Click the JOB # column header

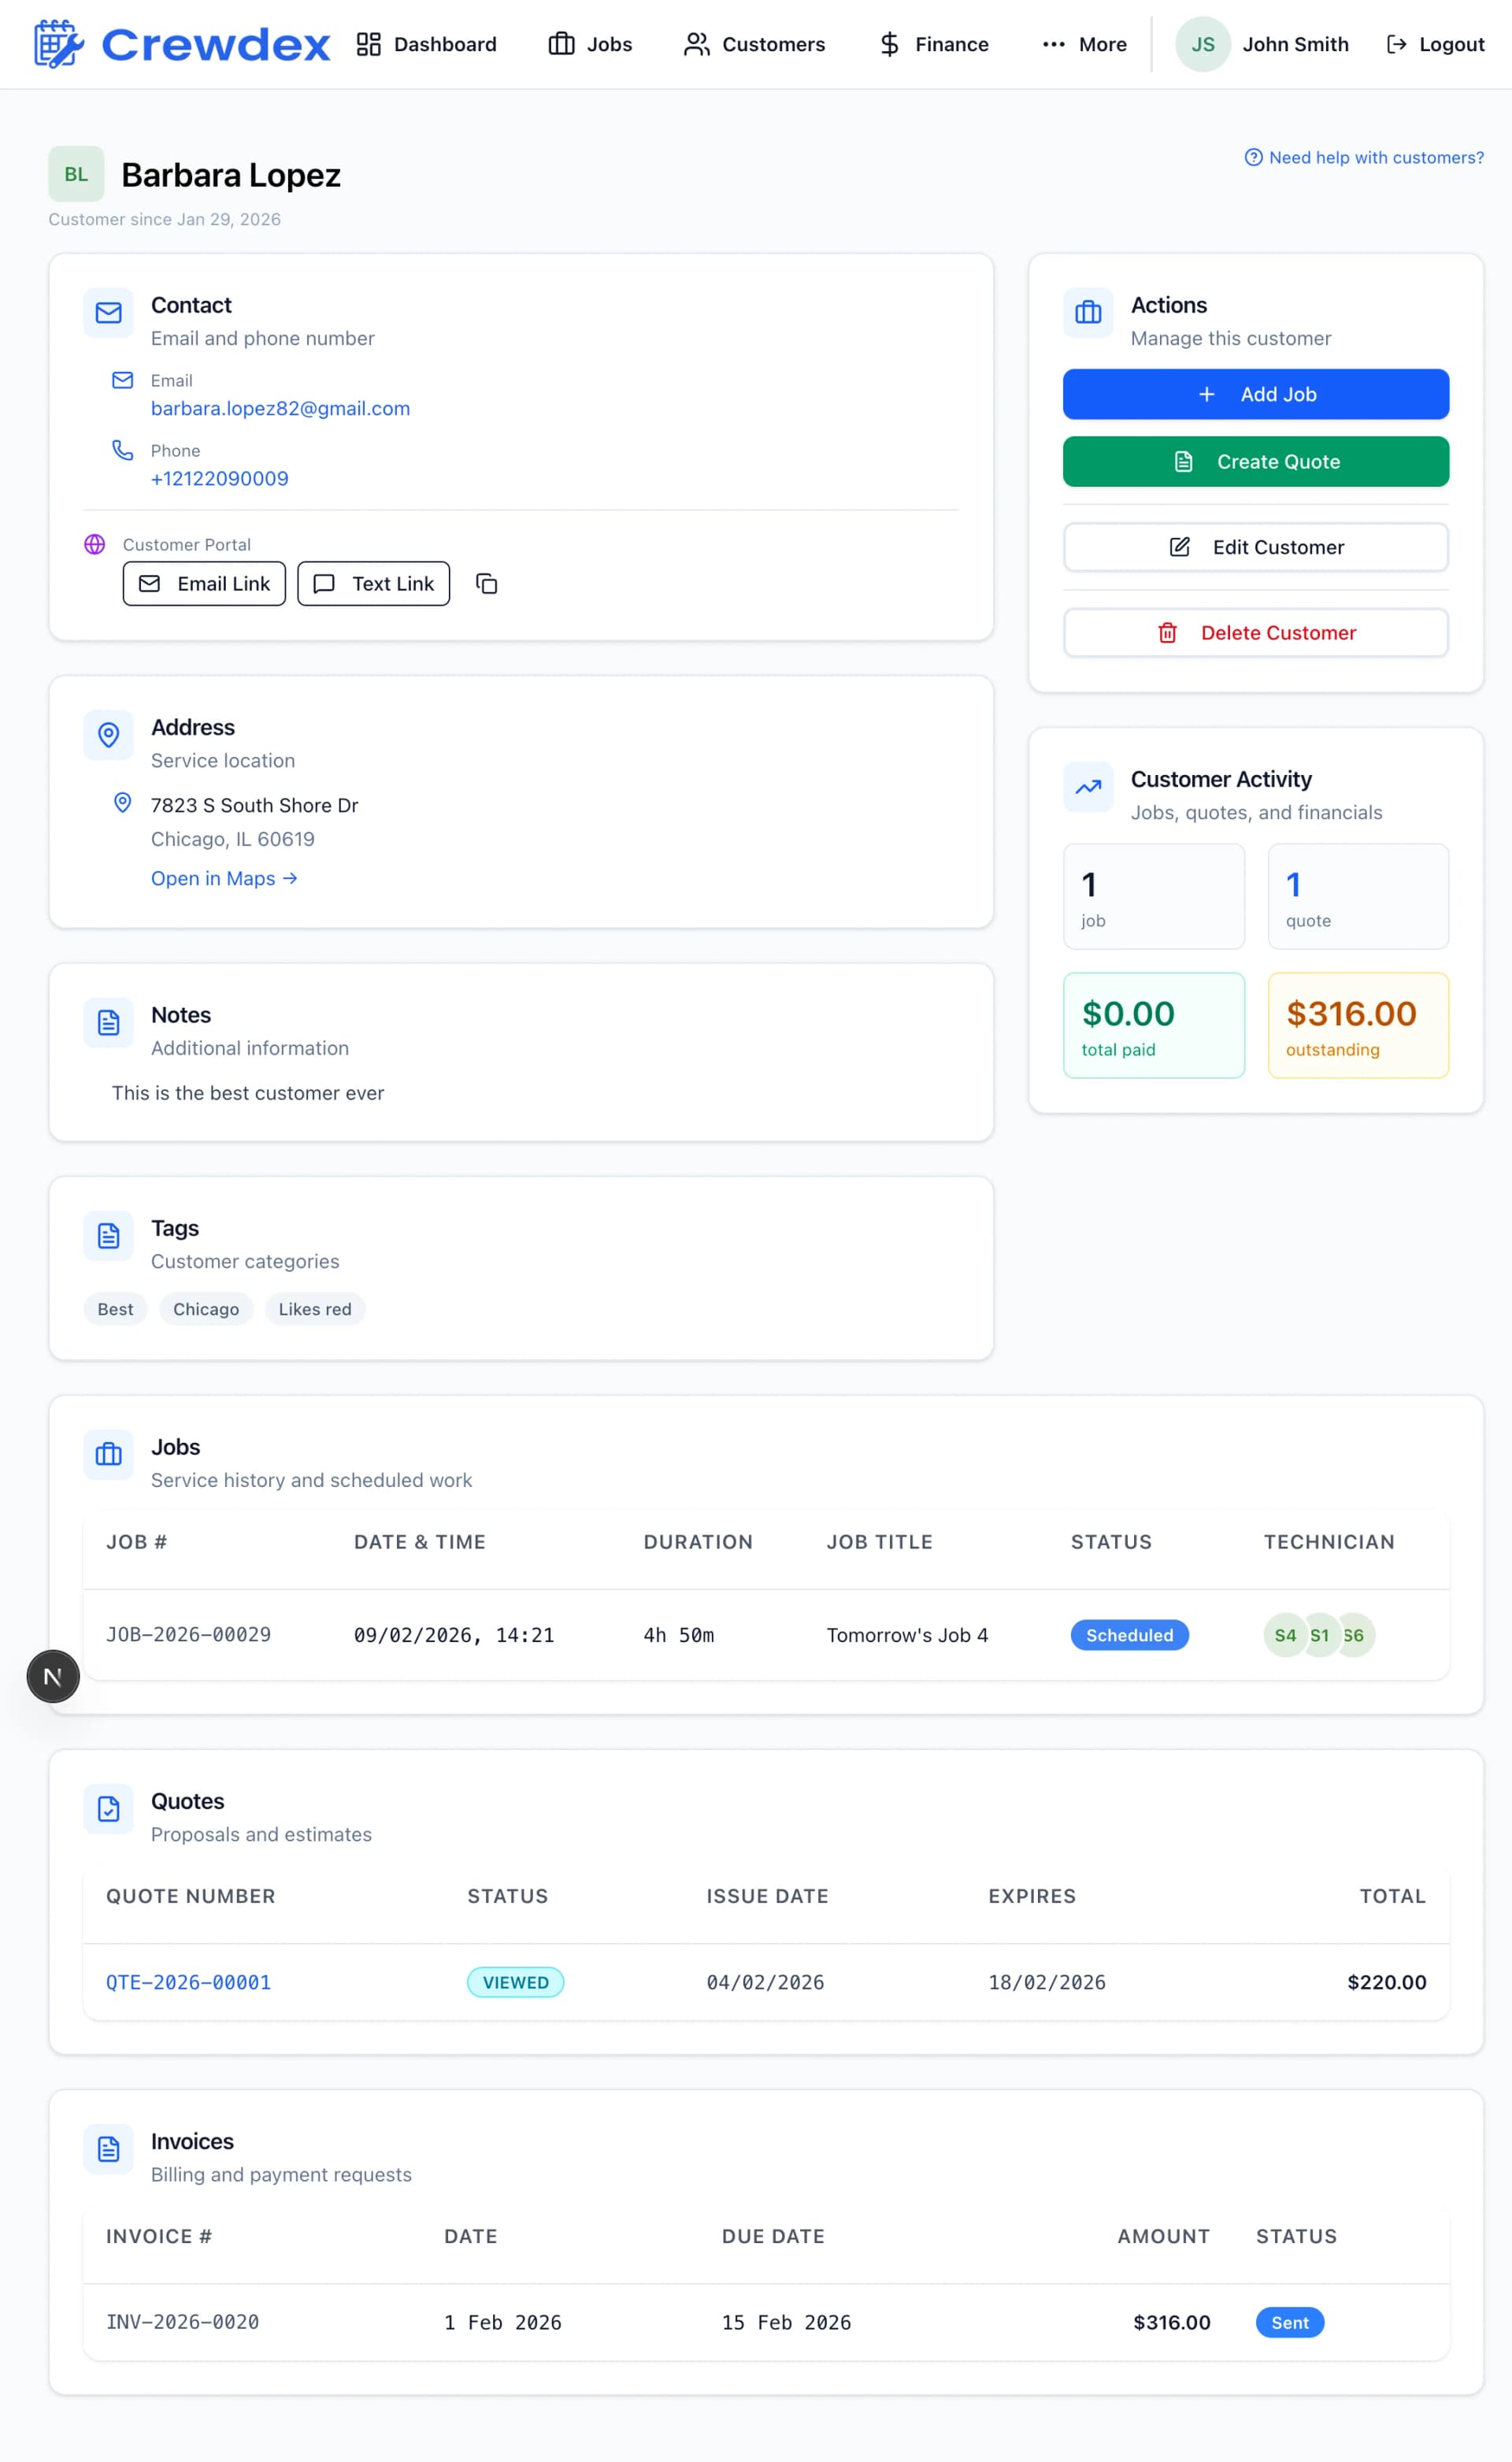click(x=137, y=1542)
